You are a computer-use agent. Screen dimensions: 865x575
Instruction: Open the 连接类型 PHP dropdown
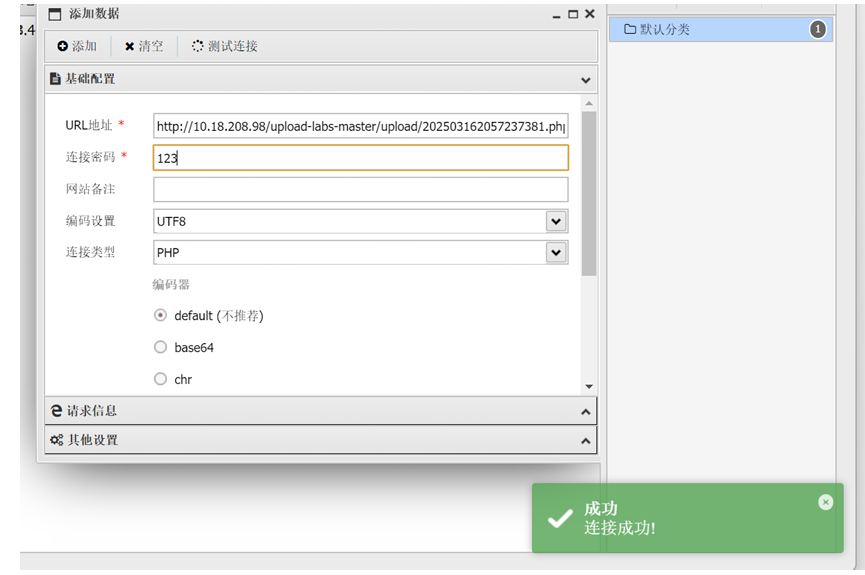(x=556, y=253)
